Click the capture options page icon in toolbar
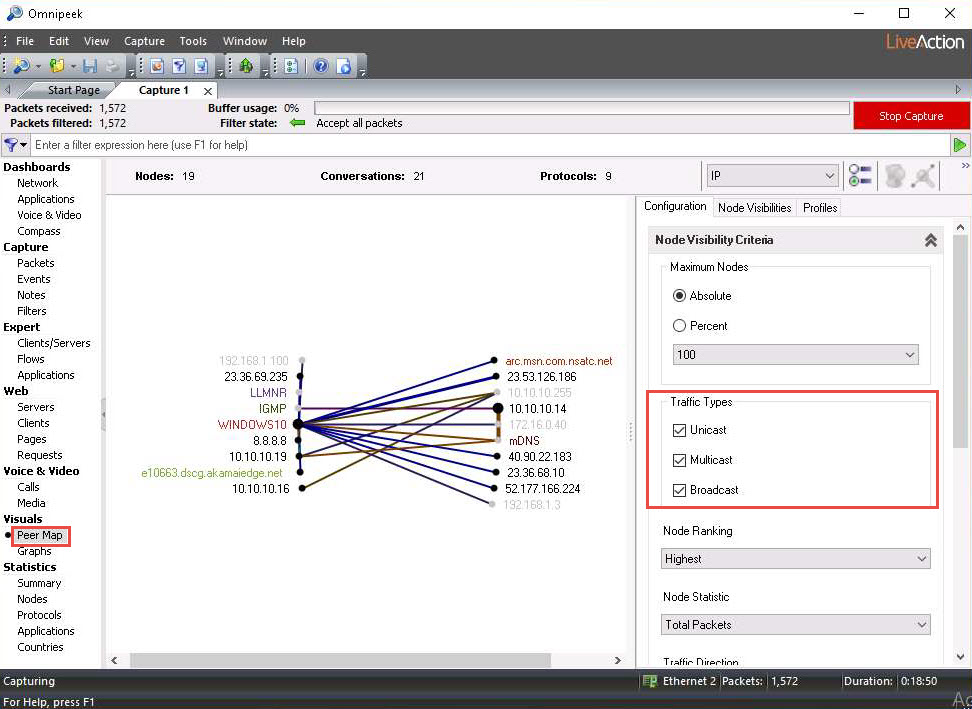972x709 pixels. point(157,66)
